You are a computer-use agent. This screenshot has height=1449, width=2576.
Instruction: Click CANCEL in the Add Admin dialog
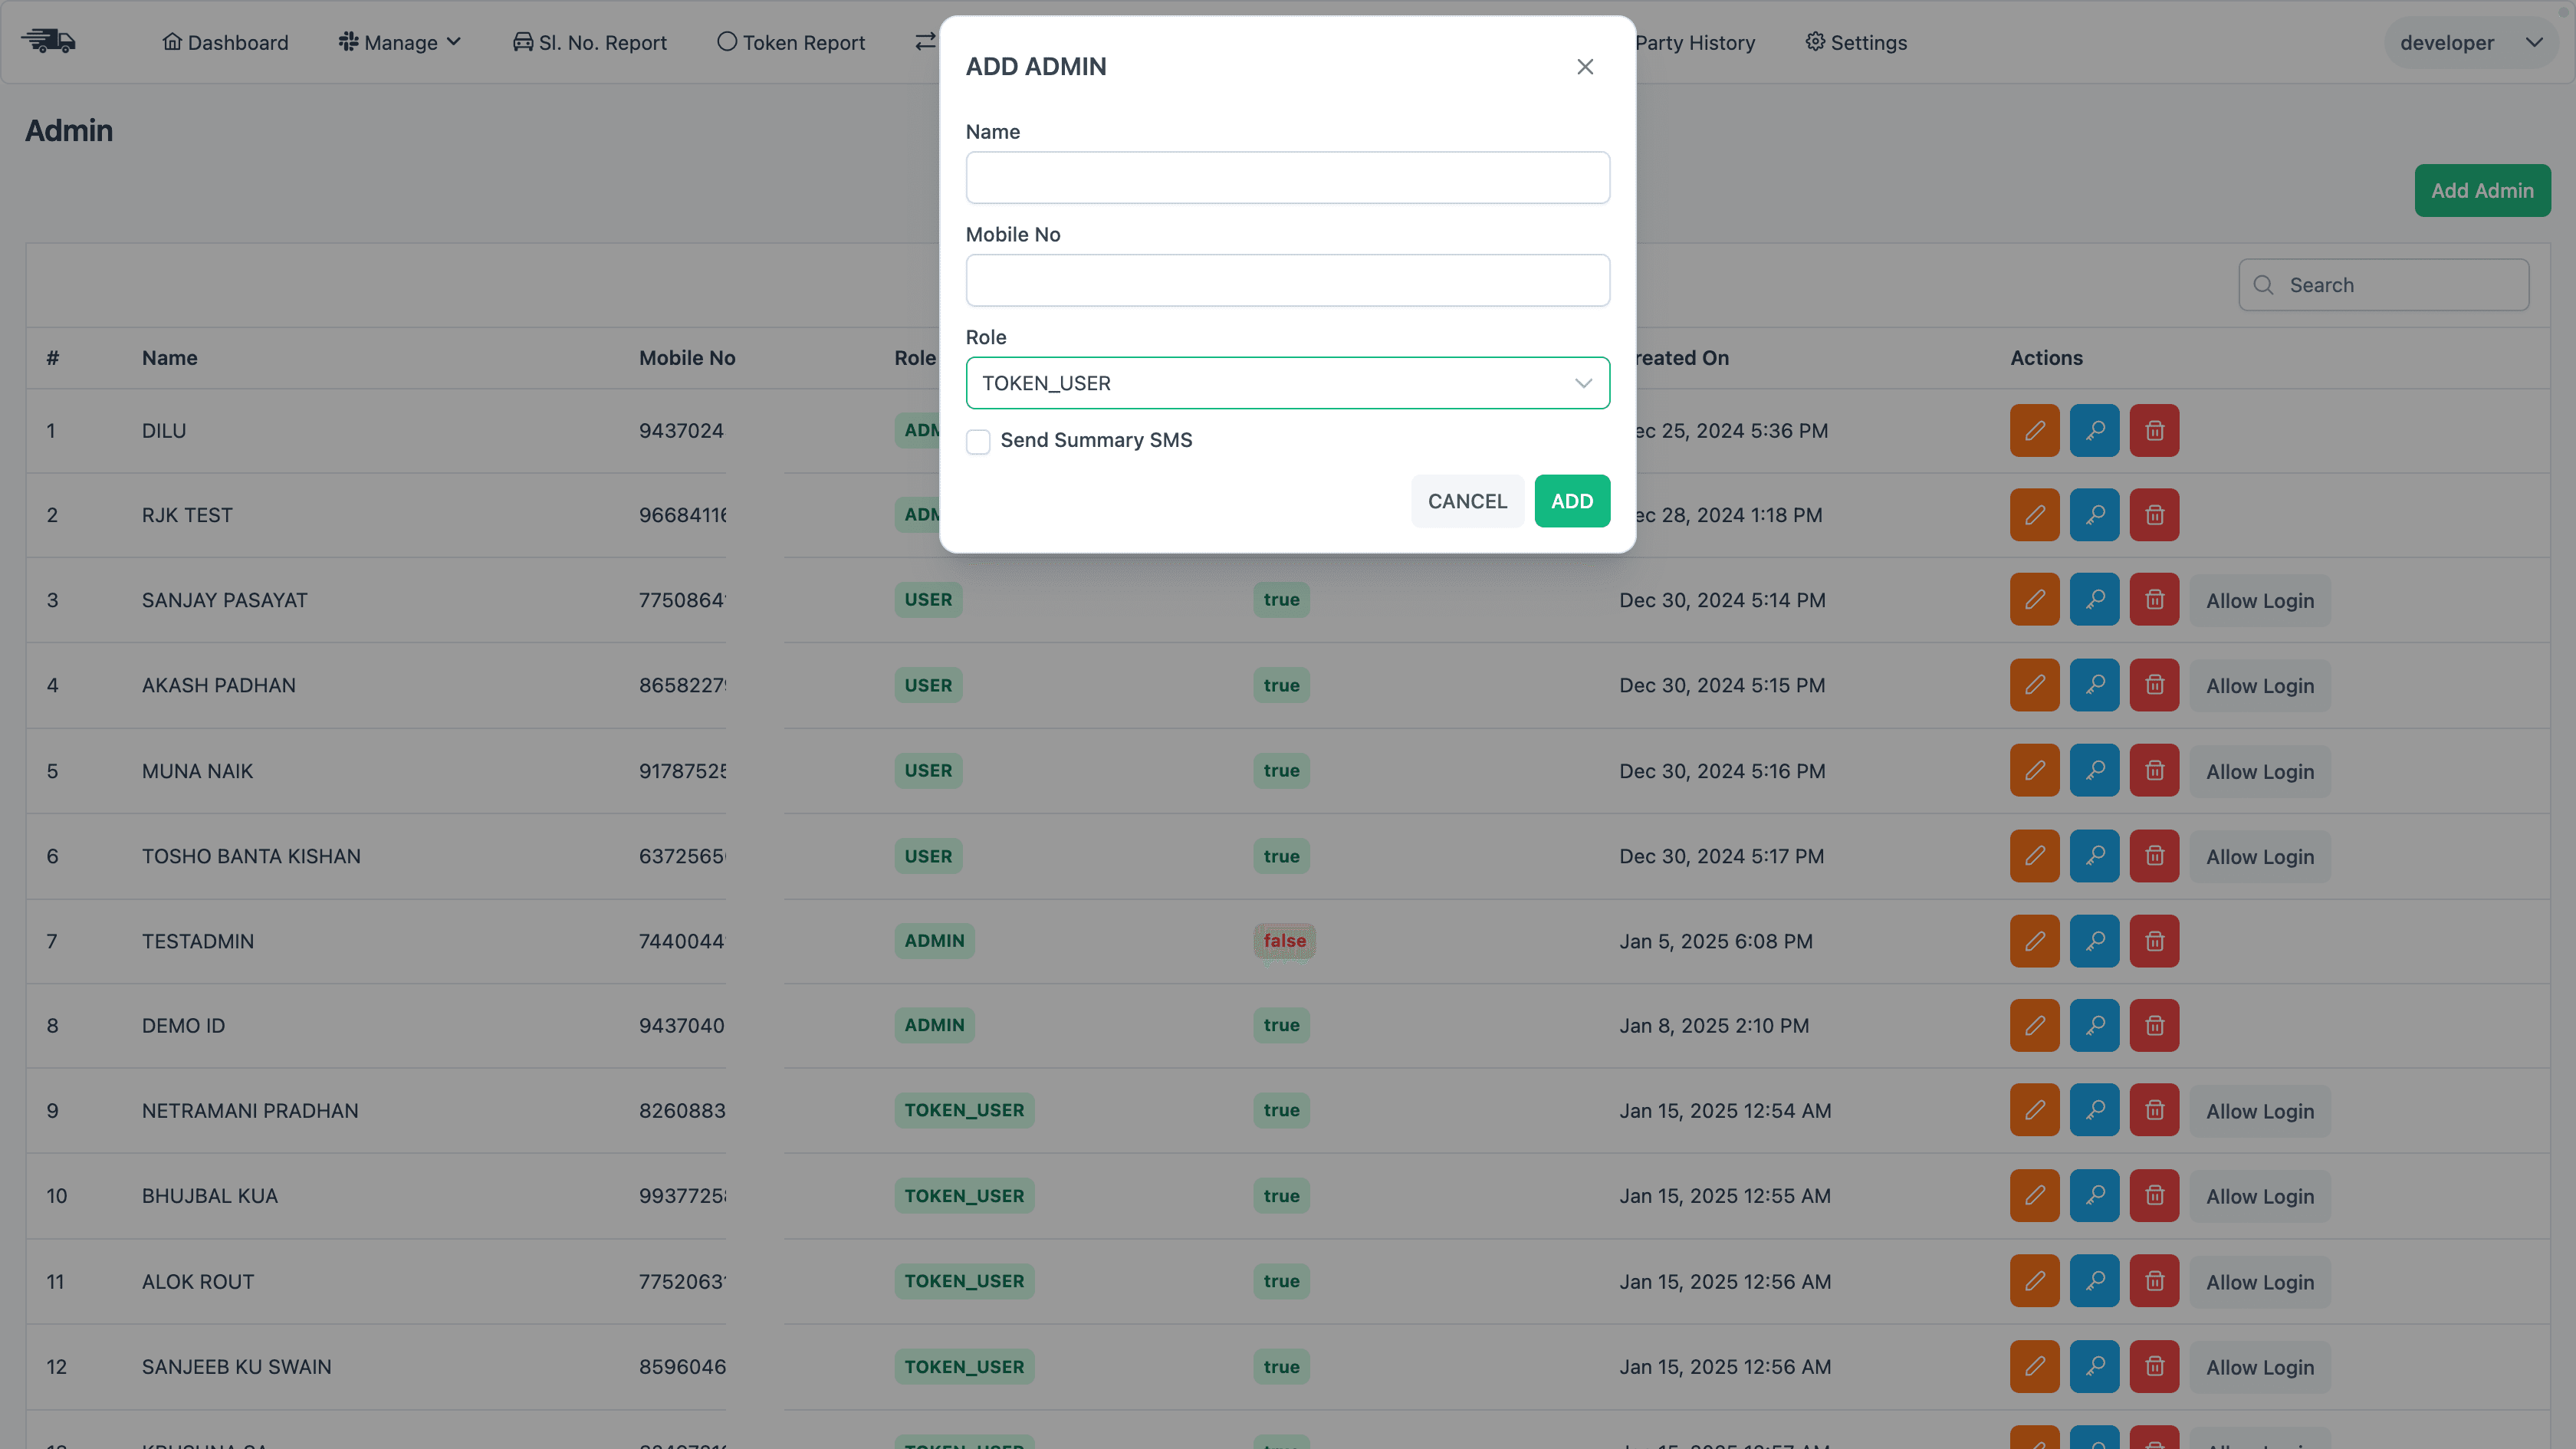point(1467,501)
